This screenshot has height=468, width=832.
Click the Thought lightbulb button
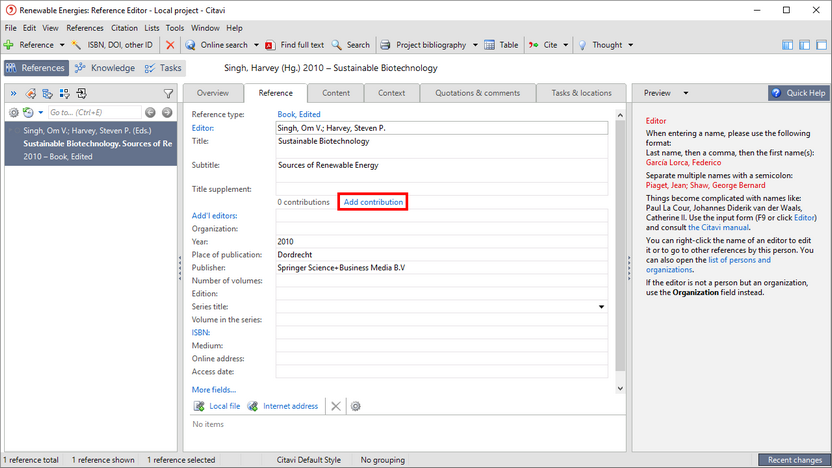[x=600, y=45]
